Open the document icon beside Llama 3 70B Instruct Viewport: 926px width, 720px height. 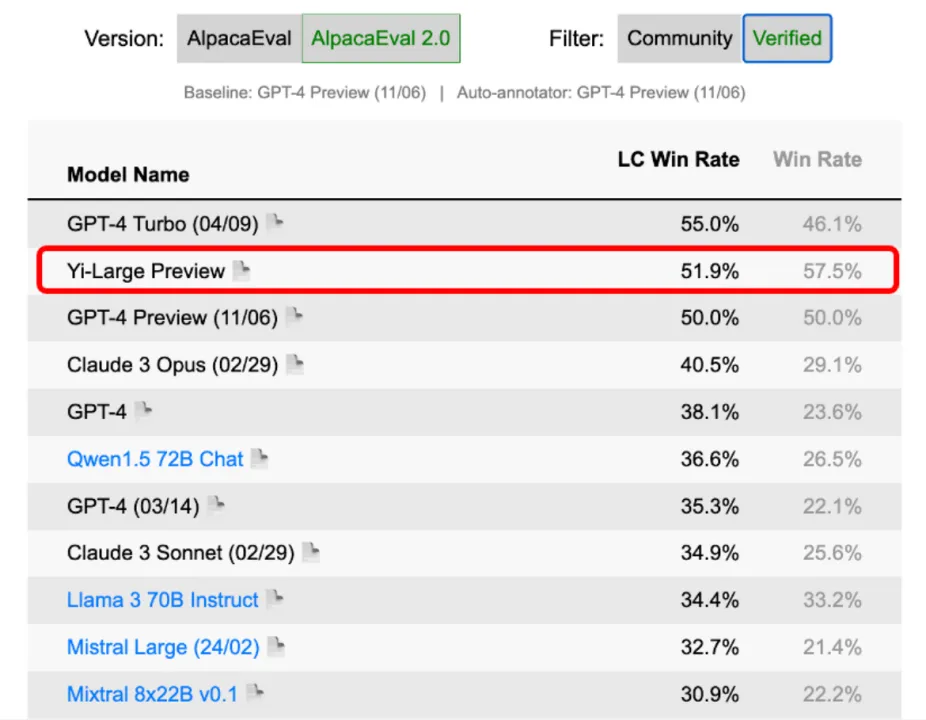pyautogui.click(x=275, y=599)
